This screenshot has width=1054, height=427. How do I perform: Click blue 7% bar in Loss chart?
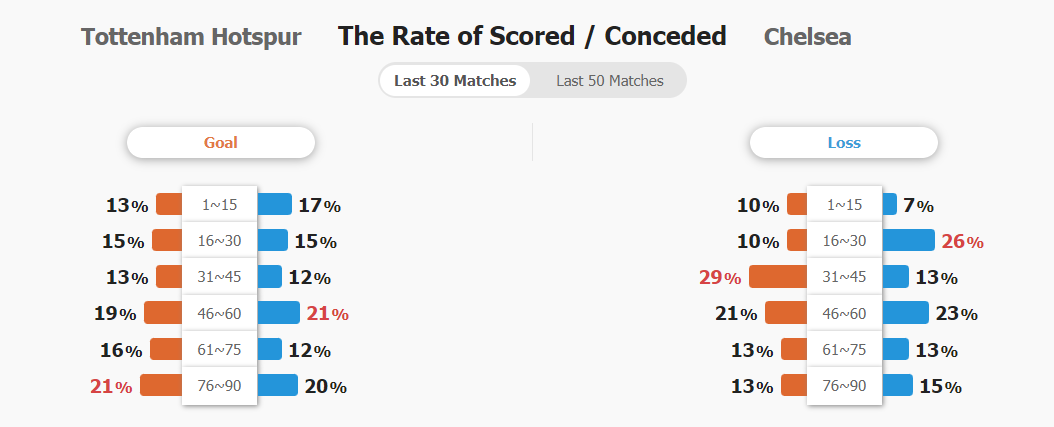[x=889, y=204]
